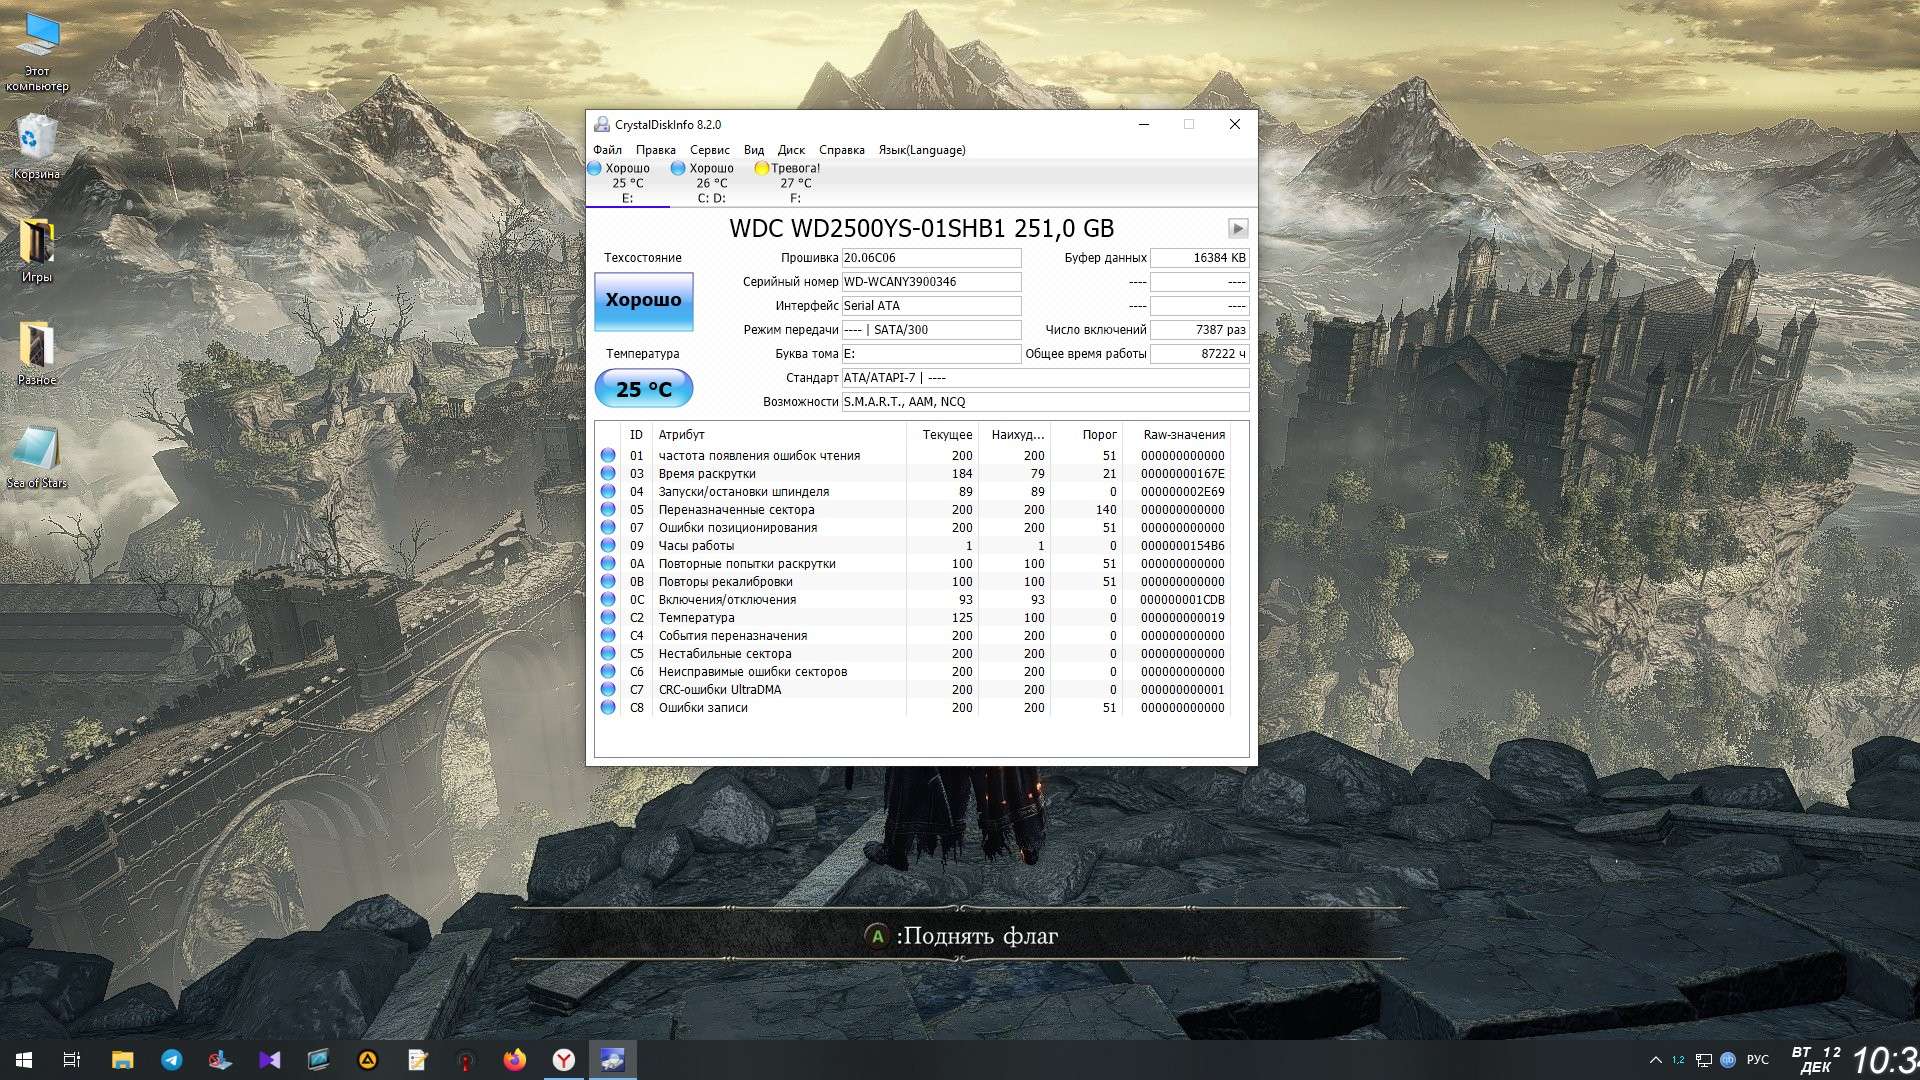Open Visual Studio from taskbar

pos(270,1060)
